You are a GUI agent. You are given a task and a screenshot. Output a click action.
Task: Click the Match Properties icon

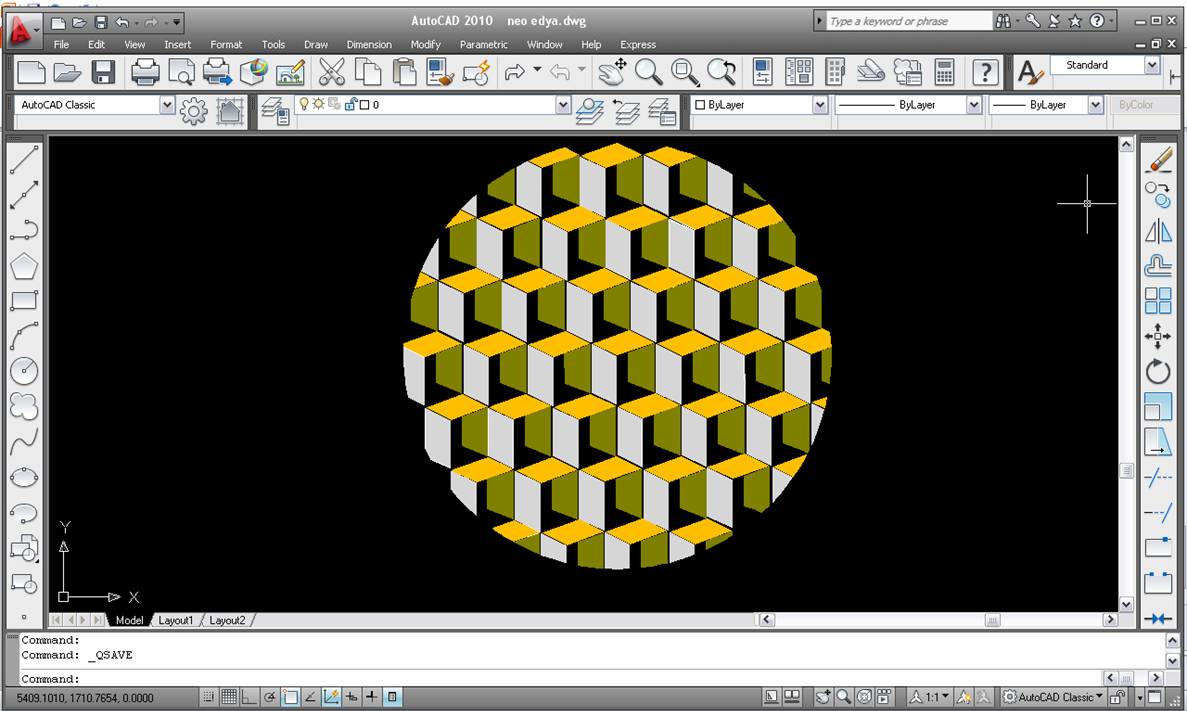(440, 73)
